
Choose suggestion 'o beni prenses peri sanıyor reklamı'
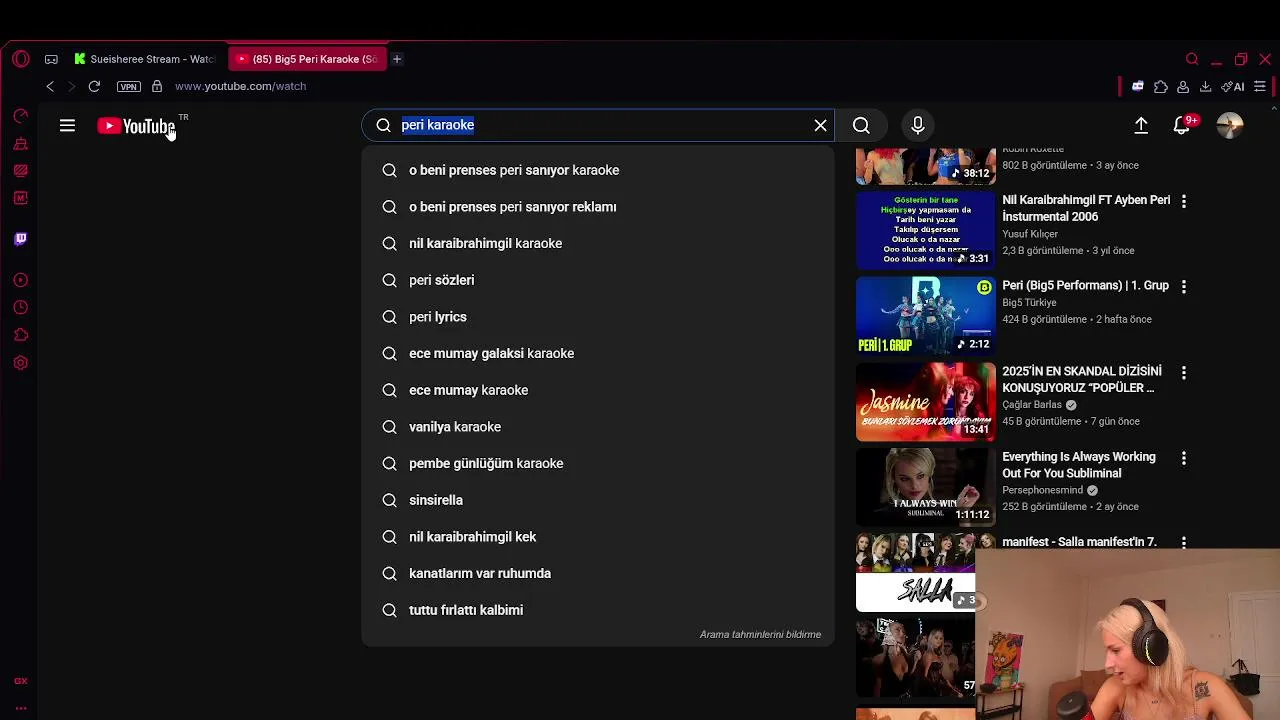point(598,207)
